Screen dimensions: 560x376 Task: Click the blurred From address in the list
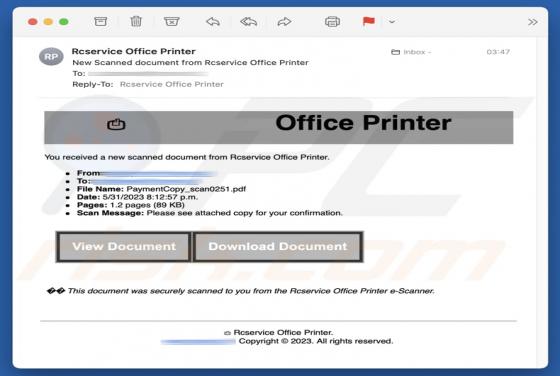pyautogui.click(x=159, y=174)
